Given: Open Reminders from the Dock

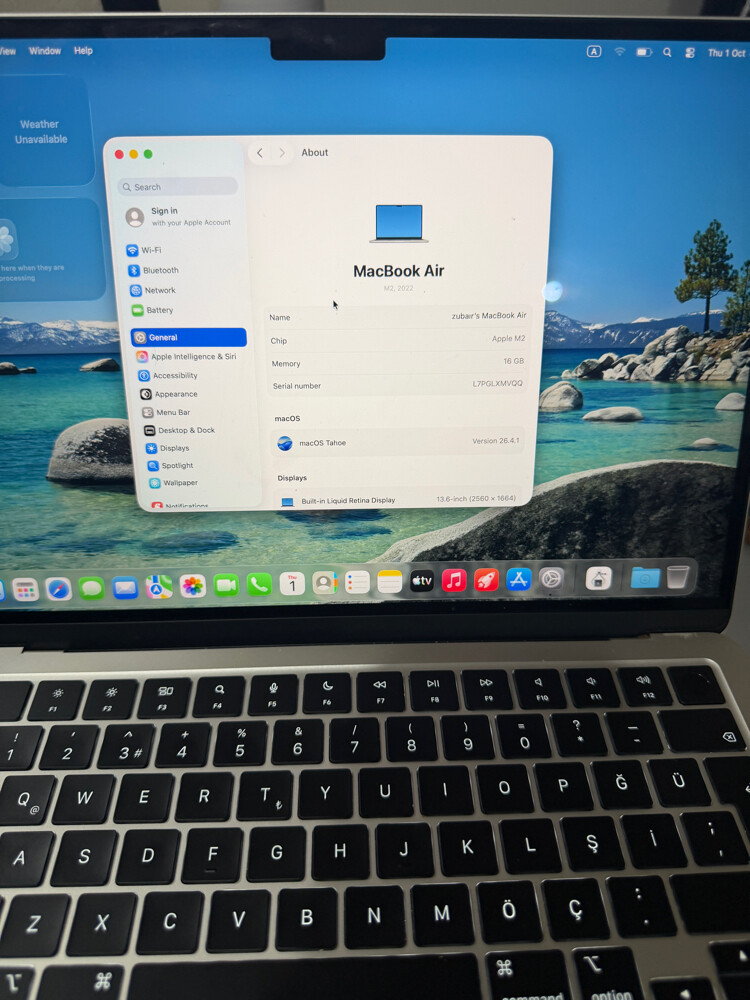Looking at the screenshot, I should (357, 582).
